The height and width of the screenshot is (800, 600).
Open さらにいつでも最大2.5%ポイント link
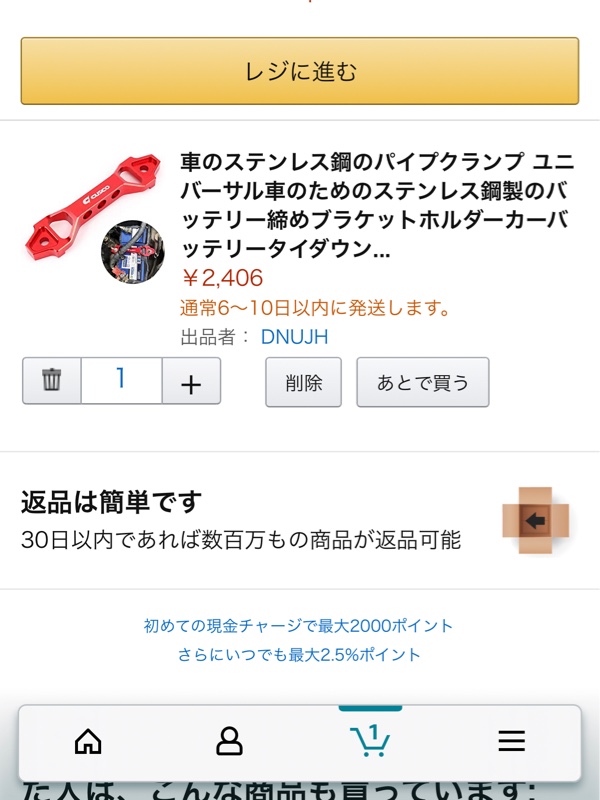tap(299, 655)
